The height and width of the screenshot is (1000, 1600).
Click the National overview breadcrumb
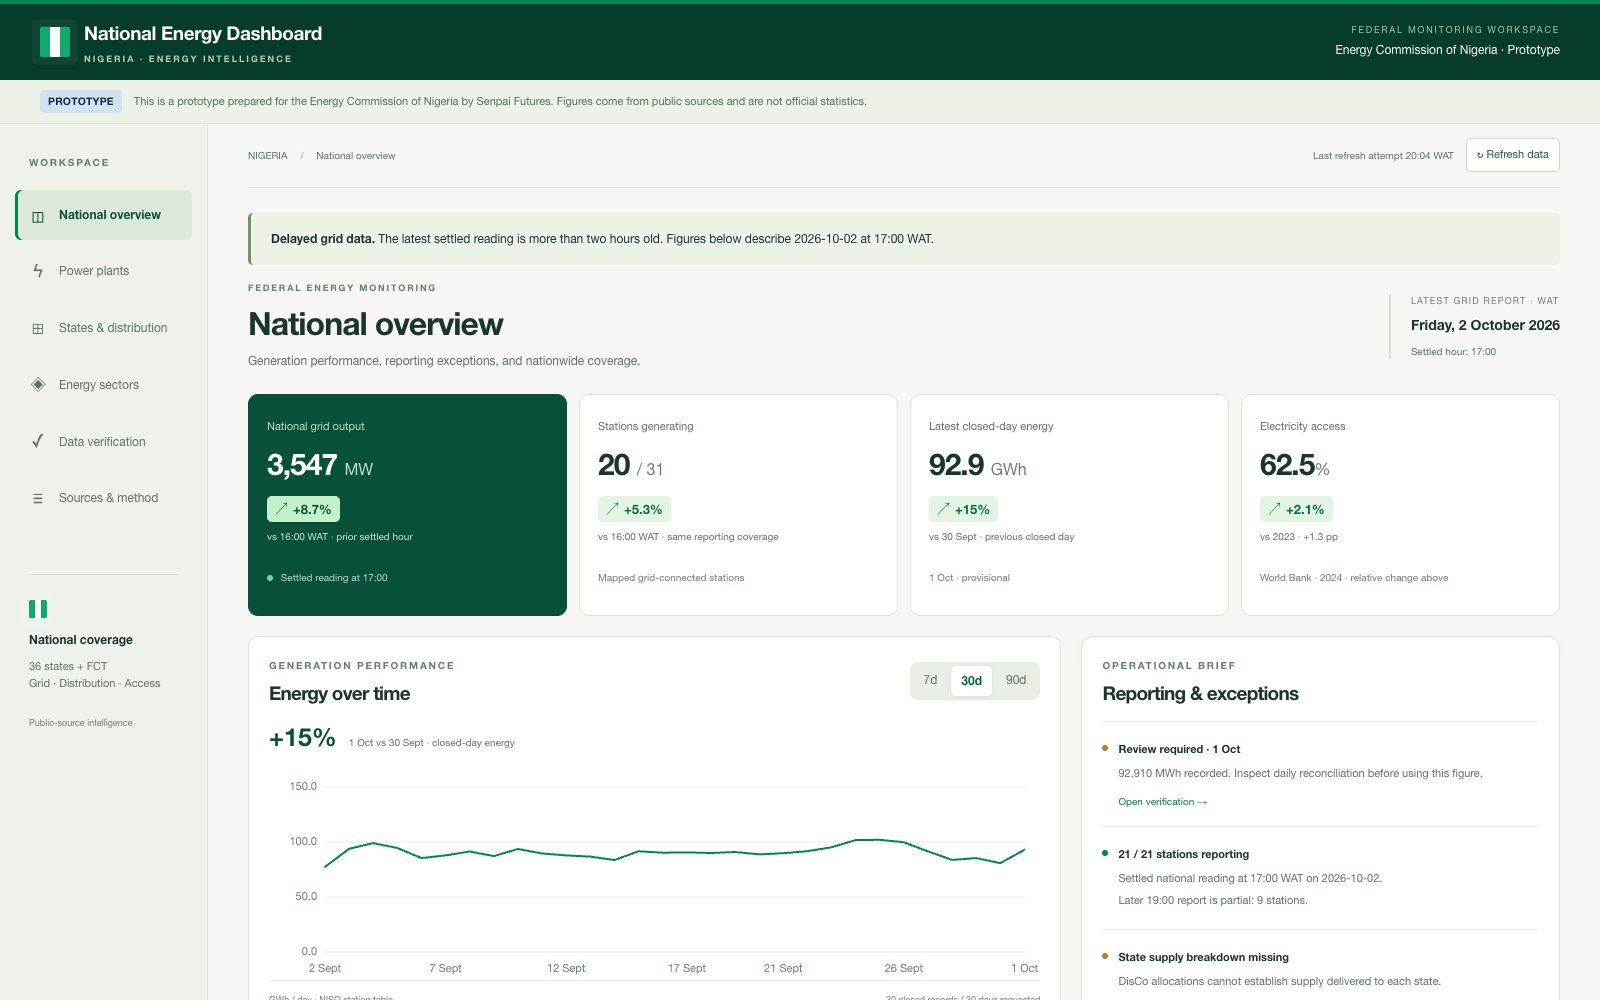[x=356, y=156]
